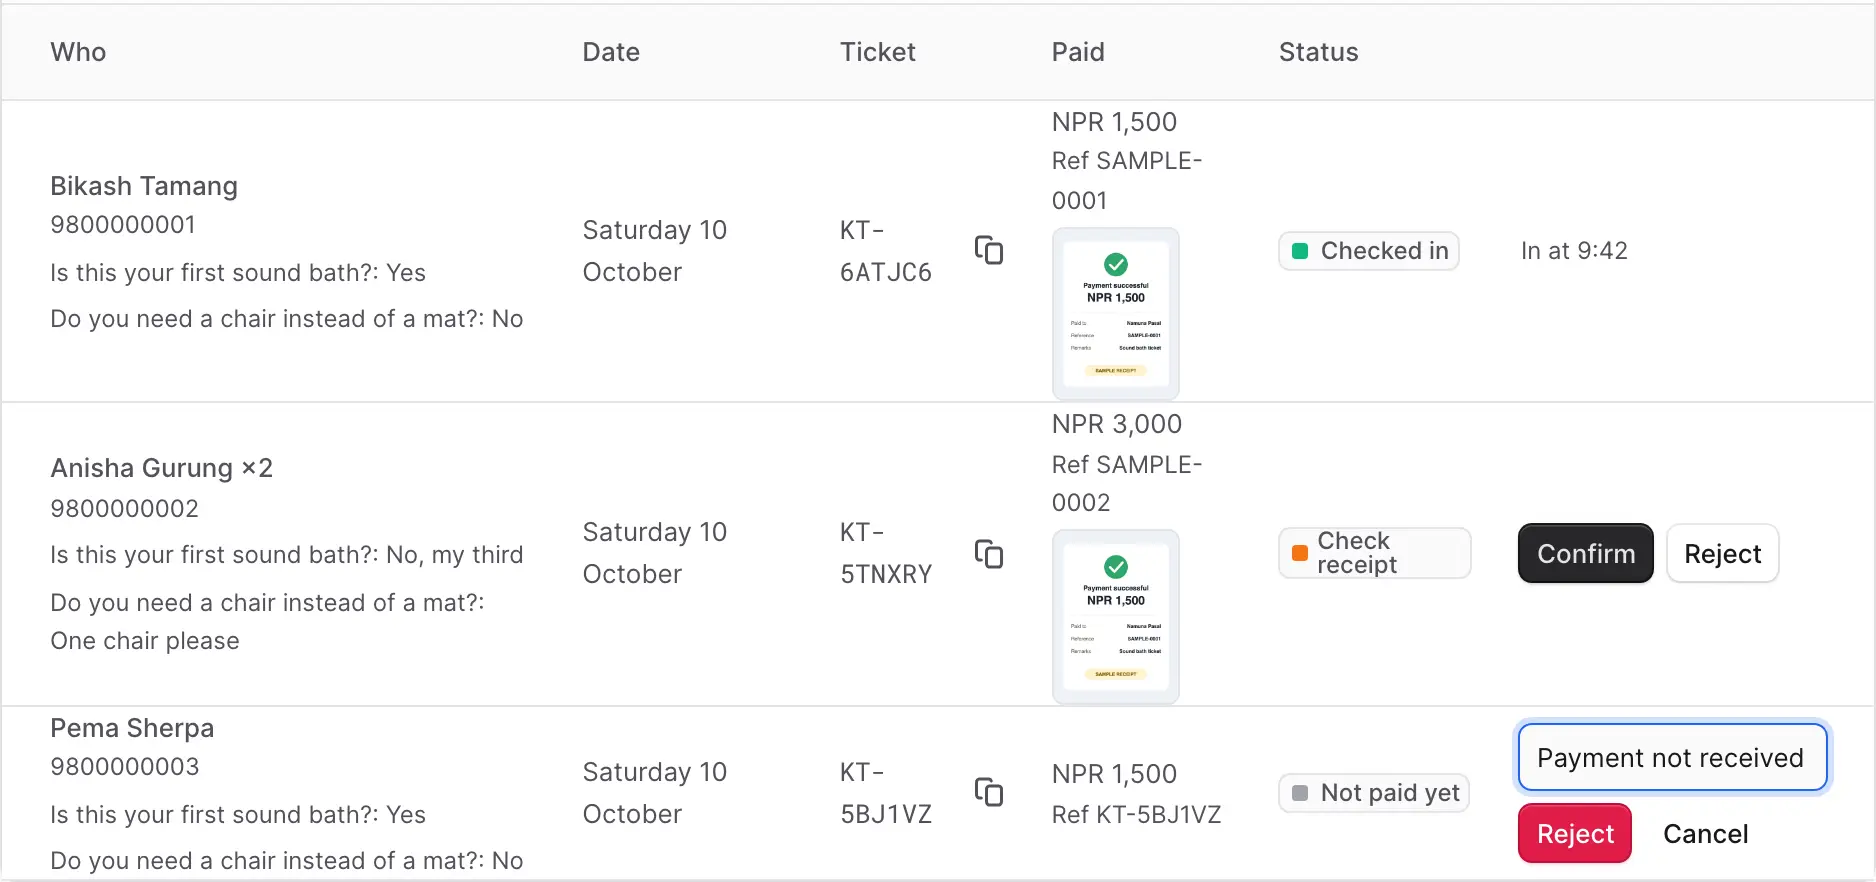Focus the rejection reason input field
Viewport: 1876px width, 882px height.
(x=1672, y=757)
